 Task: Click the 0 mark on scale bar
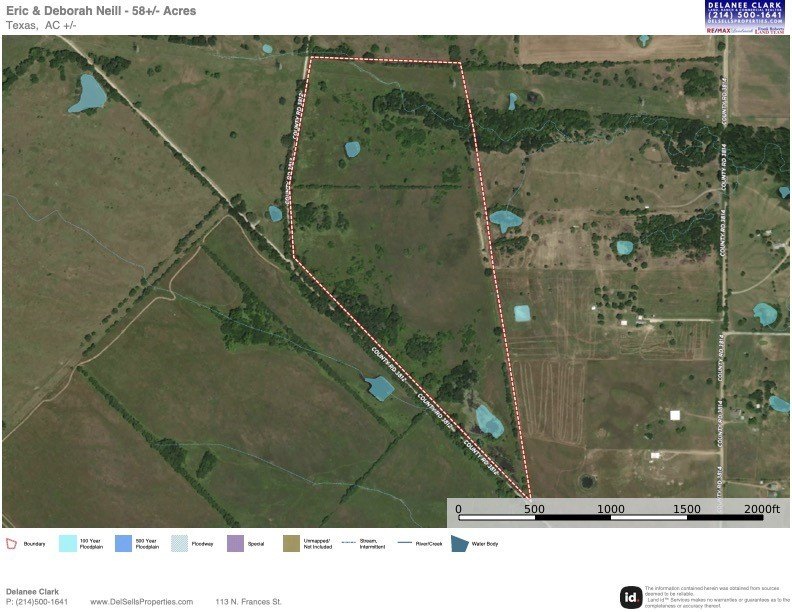coord(458,508)
